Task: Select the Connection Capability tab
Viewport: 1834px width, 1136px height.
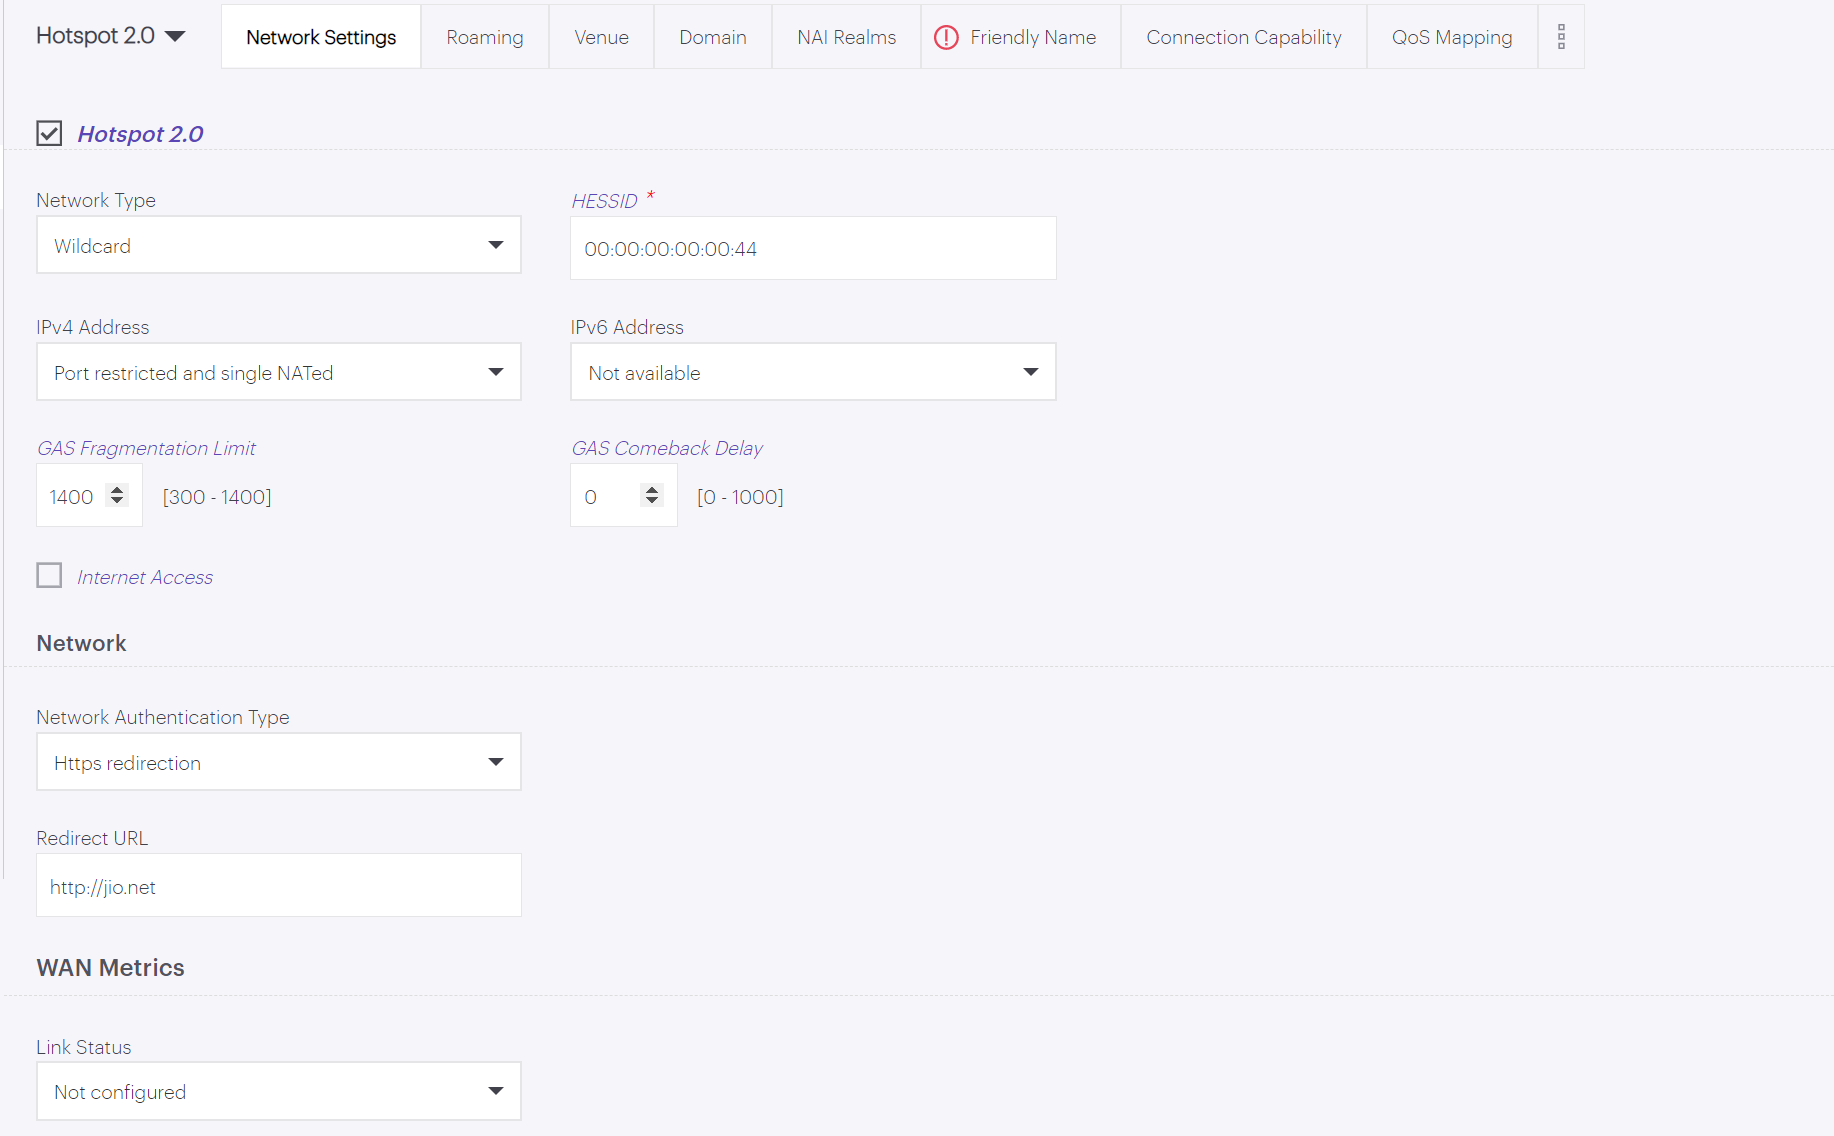Action: 1243,38
